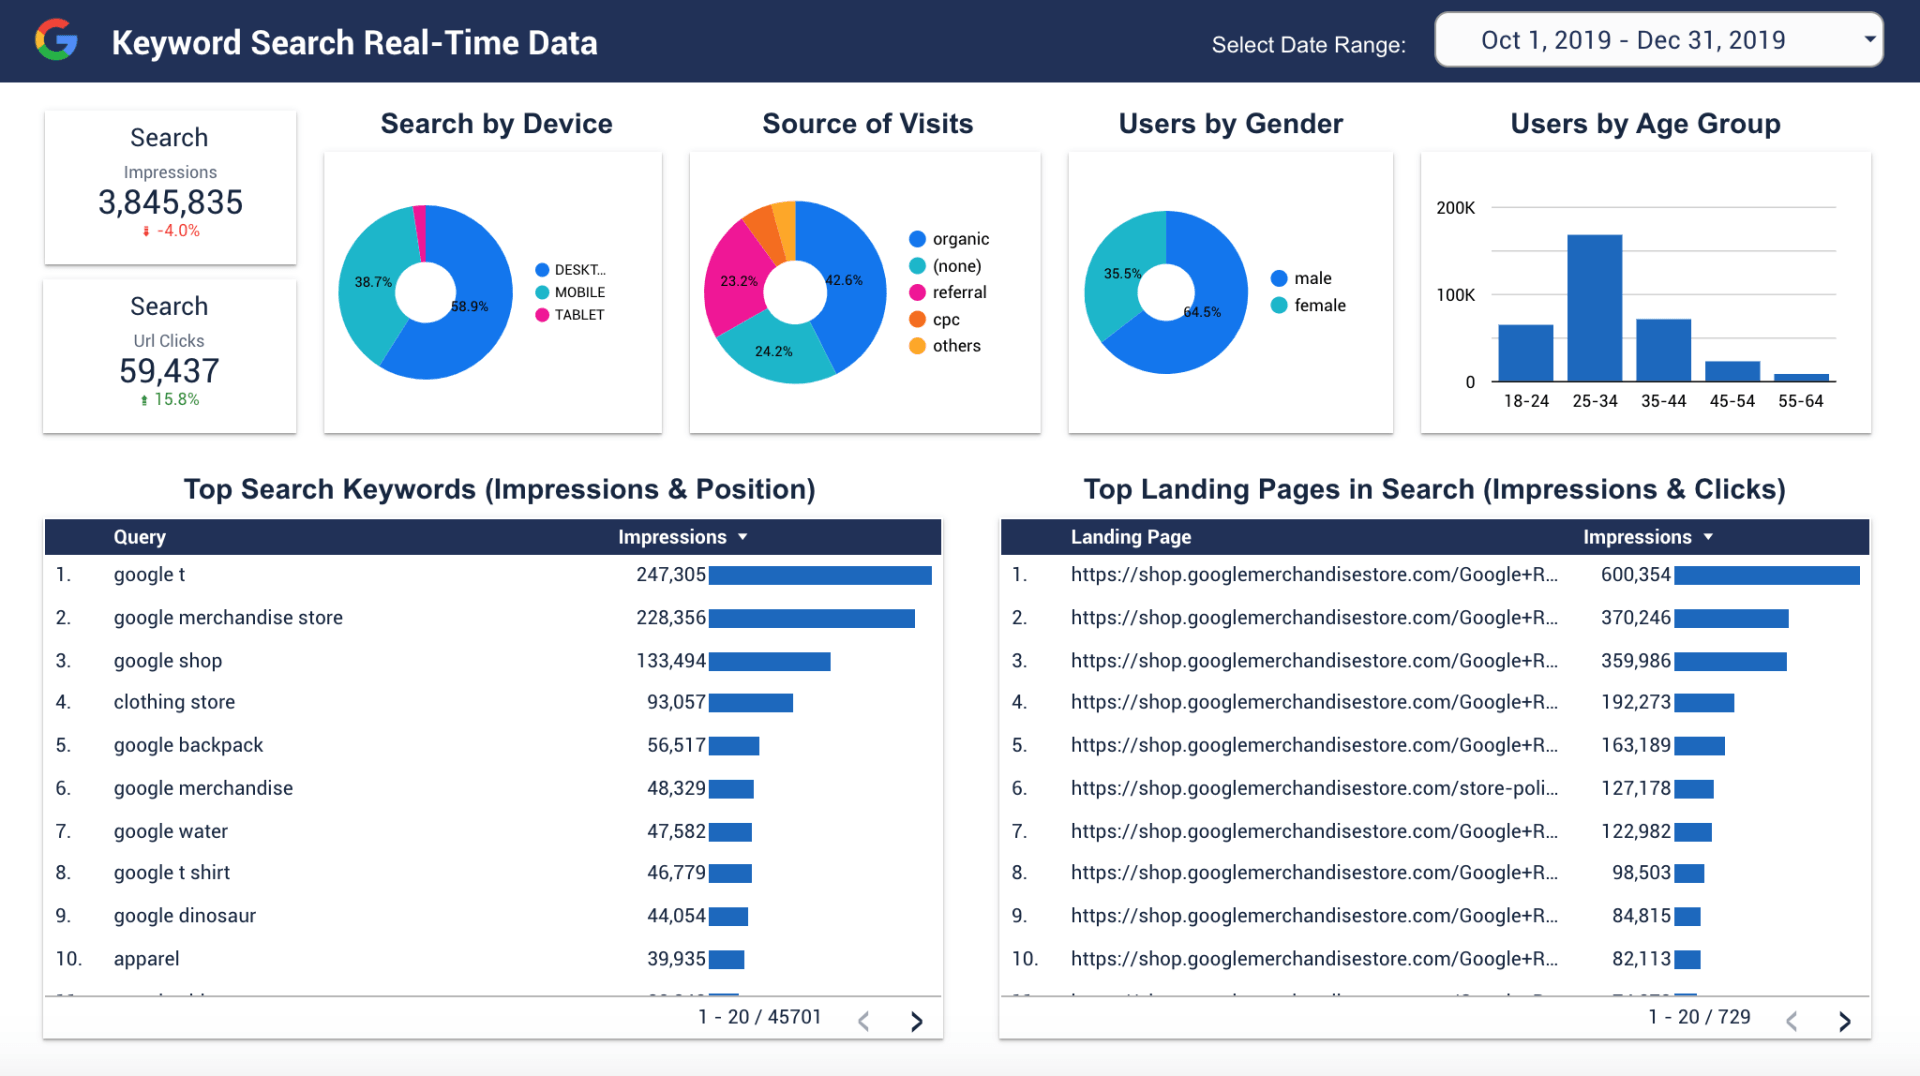Select the 'google merchandise' query row
The image size is (1920, 1076).
[493, 788]
